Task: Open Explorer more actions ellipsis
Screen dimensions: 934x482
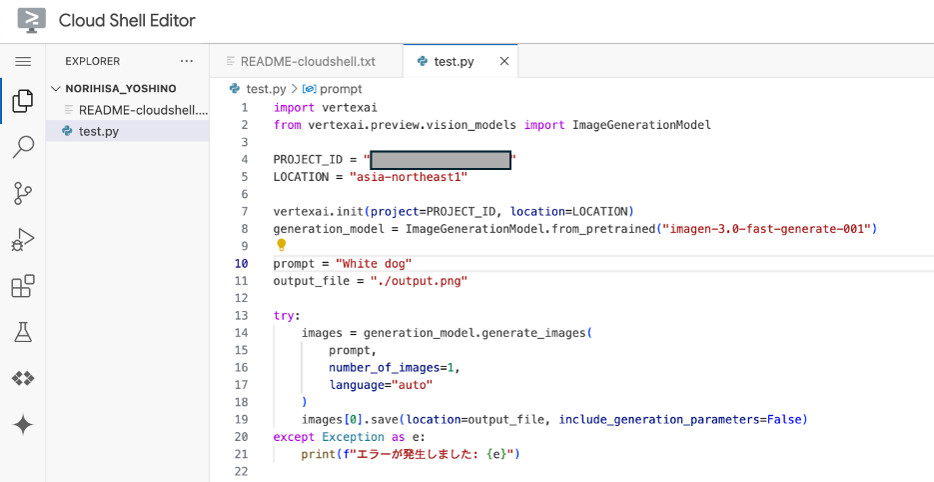Action: pyautogui.click(x=186, y=62)
